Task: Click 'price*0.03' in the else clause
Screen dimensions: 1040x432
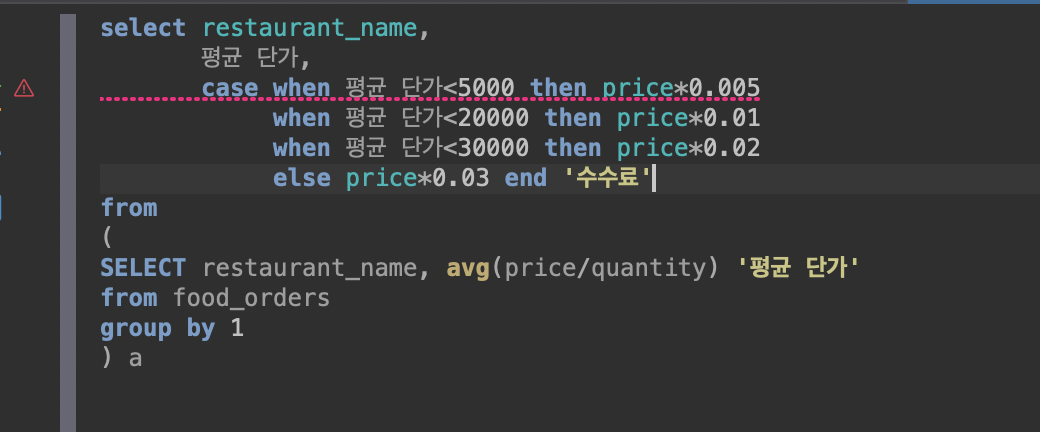Action: tap(418, 178)
